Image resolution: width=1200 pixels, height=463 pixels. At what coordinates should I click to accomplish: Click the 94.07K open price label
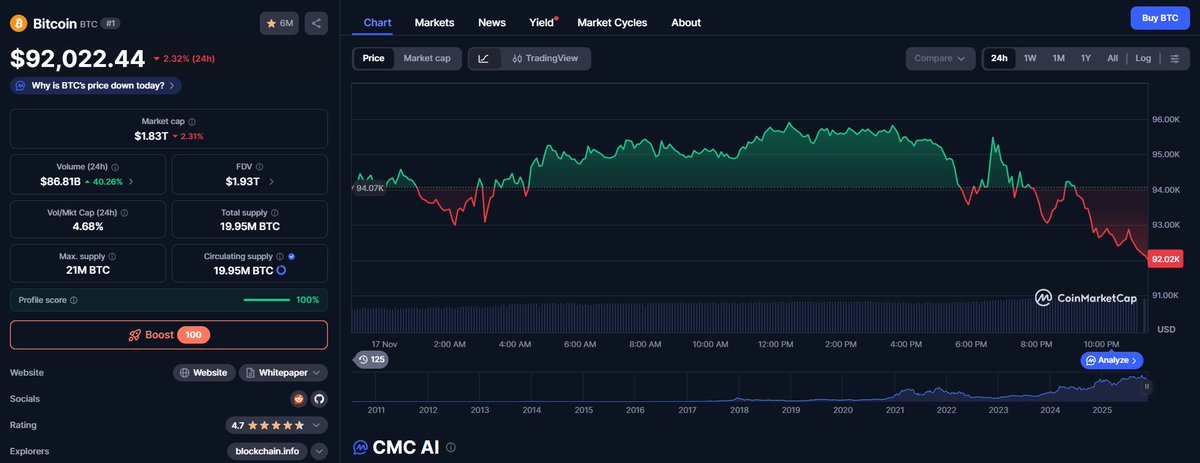coord(370,188)
